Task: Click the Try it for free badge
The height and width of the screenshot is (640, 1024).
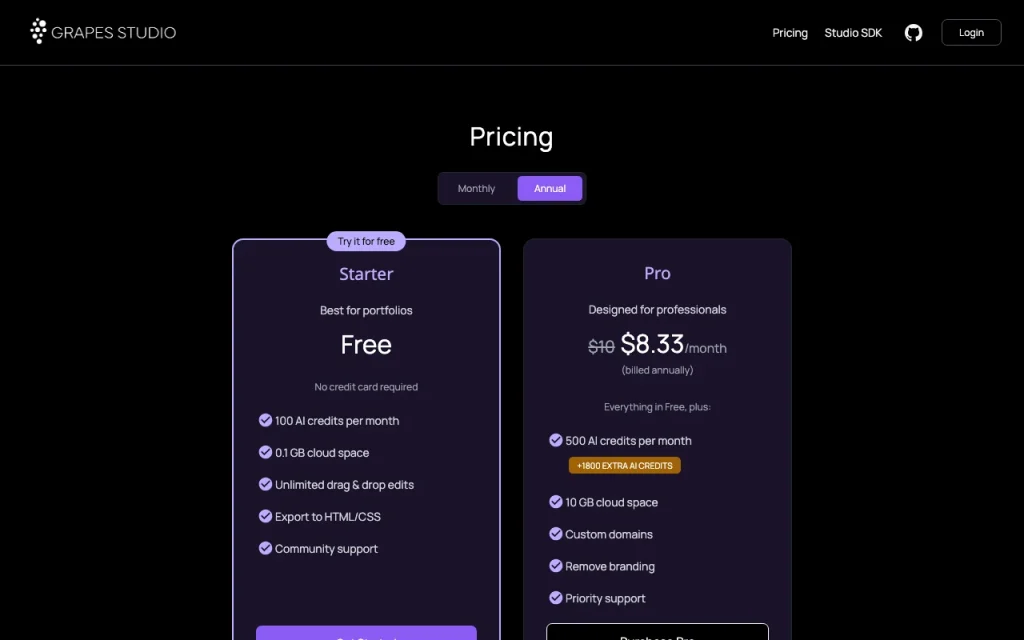Action: coord(366,241)
